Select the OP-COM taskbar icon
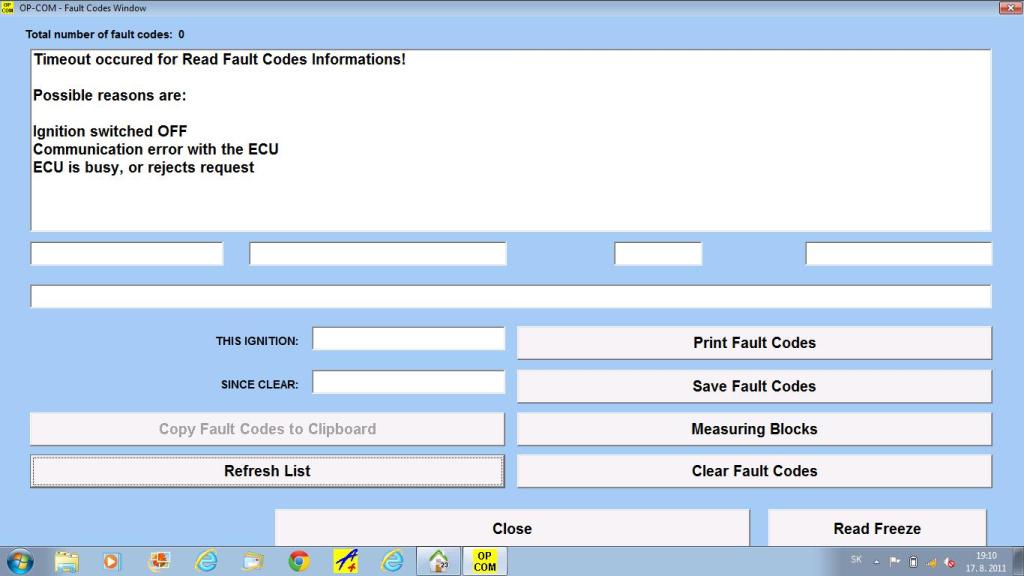Image resolution: width=1024 pixels, height=576 pixels. point(484,561)
